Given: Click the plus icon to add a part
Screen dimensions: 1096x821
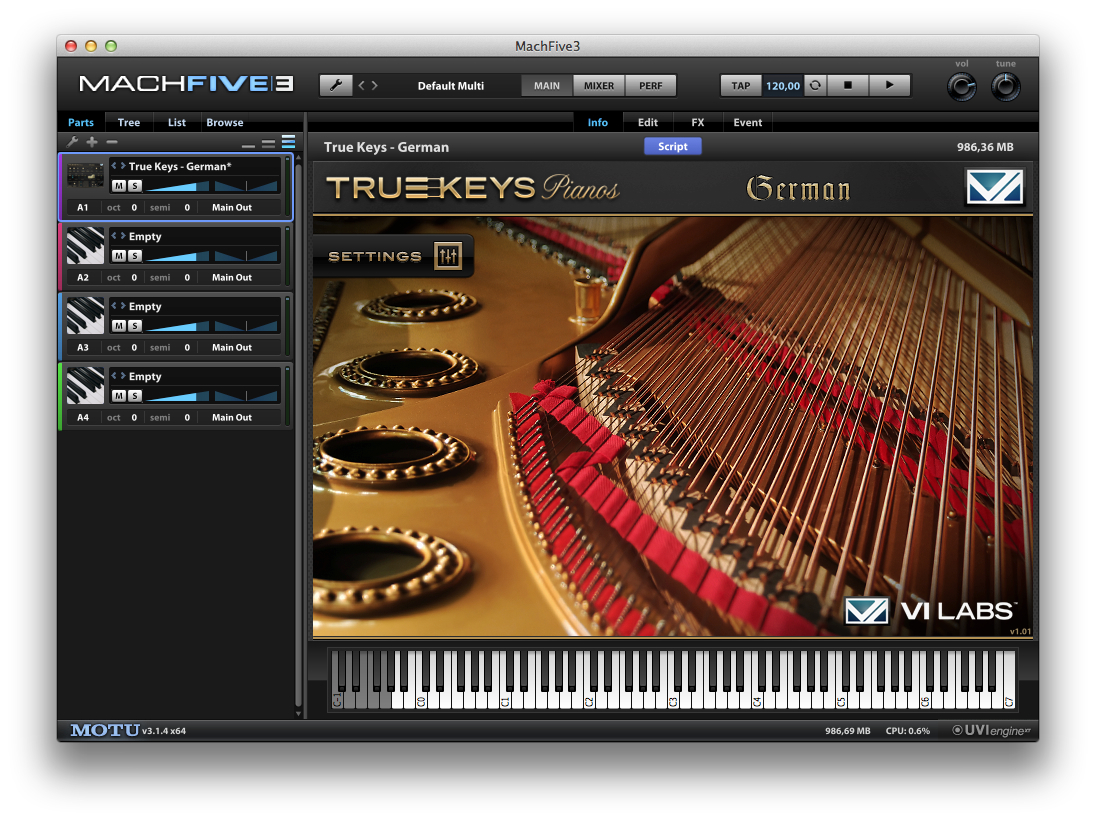Looking at the screenshot, I should [92, 142].
